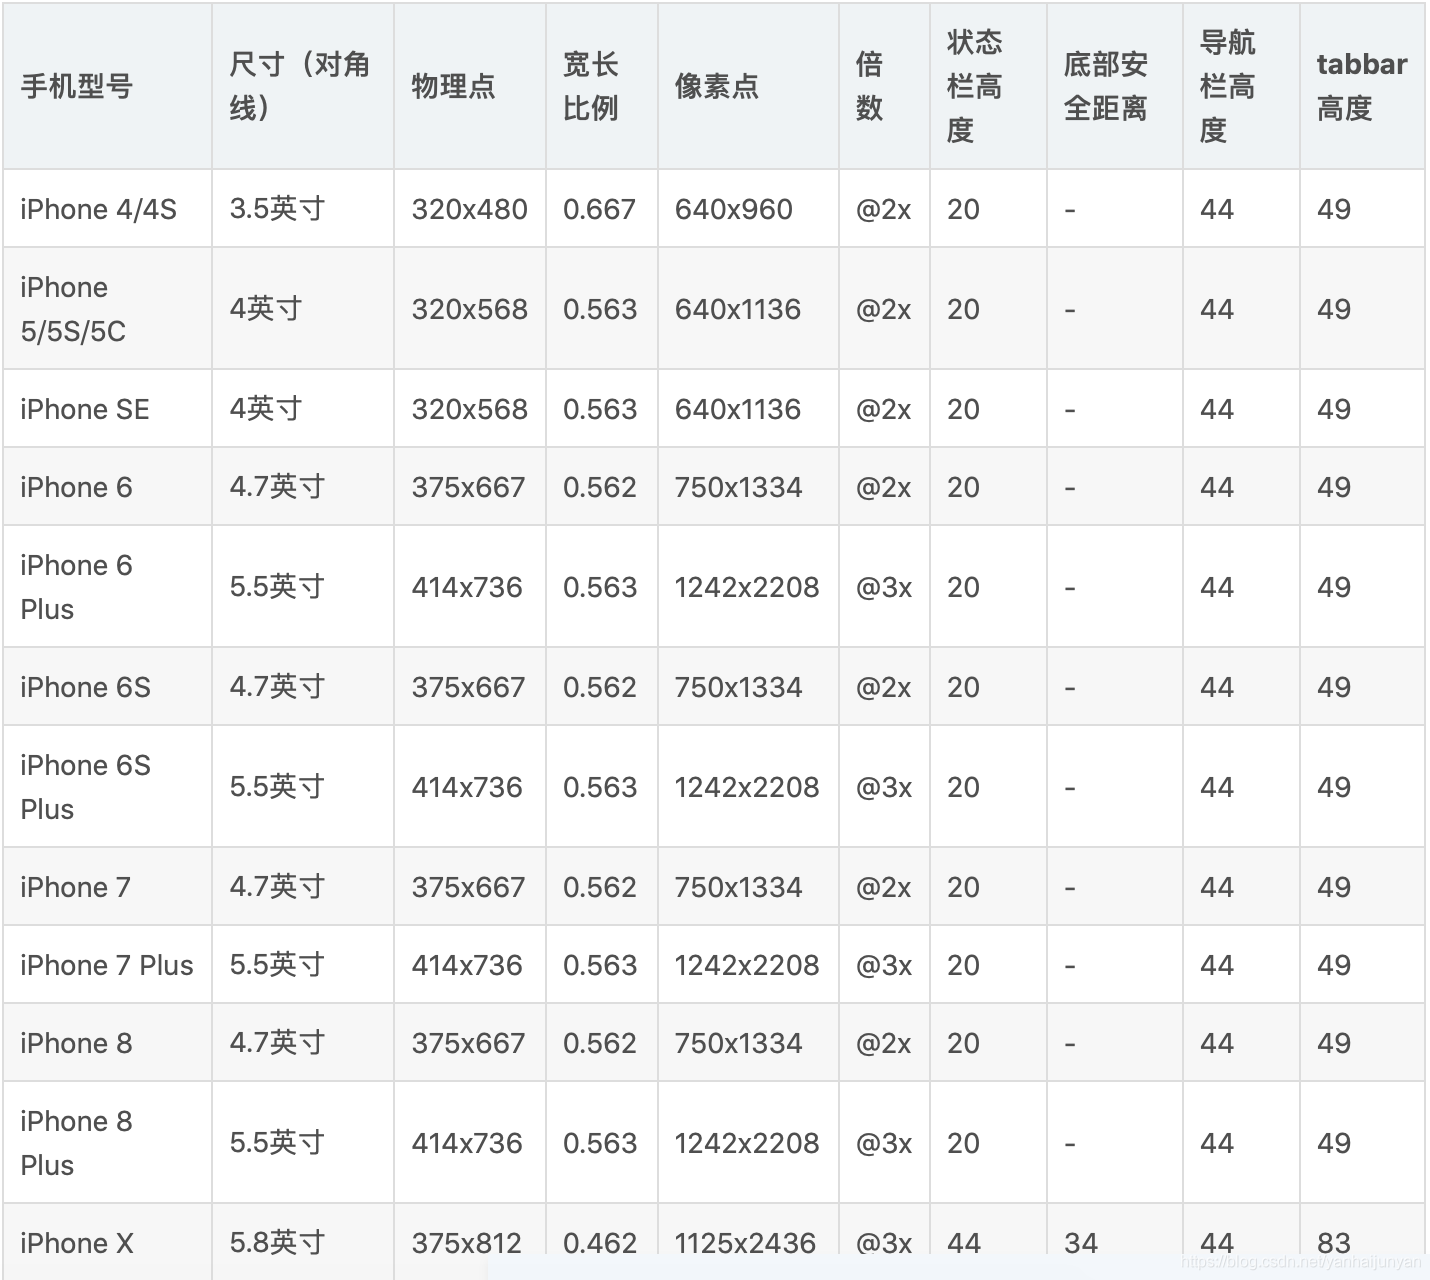Click 375x667 in the iPhone 6 row
1430x1280 pixels.
(468, 487)
